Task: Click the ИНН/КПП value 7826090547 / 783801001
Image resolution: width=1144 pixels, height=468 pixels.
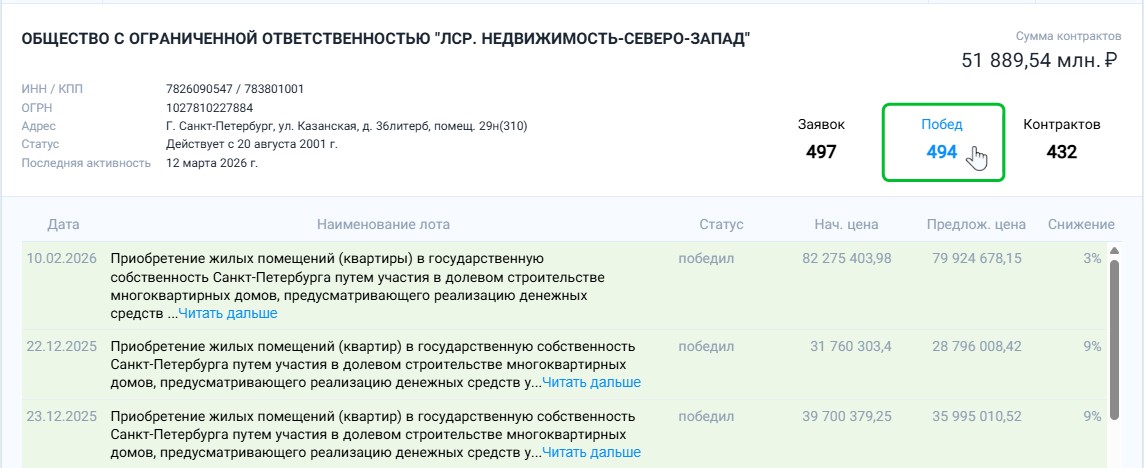Action: coord(235,89)
